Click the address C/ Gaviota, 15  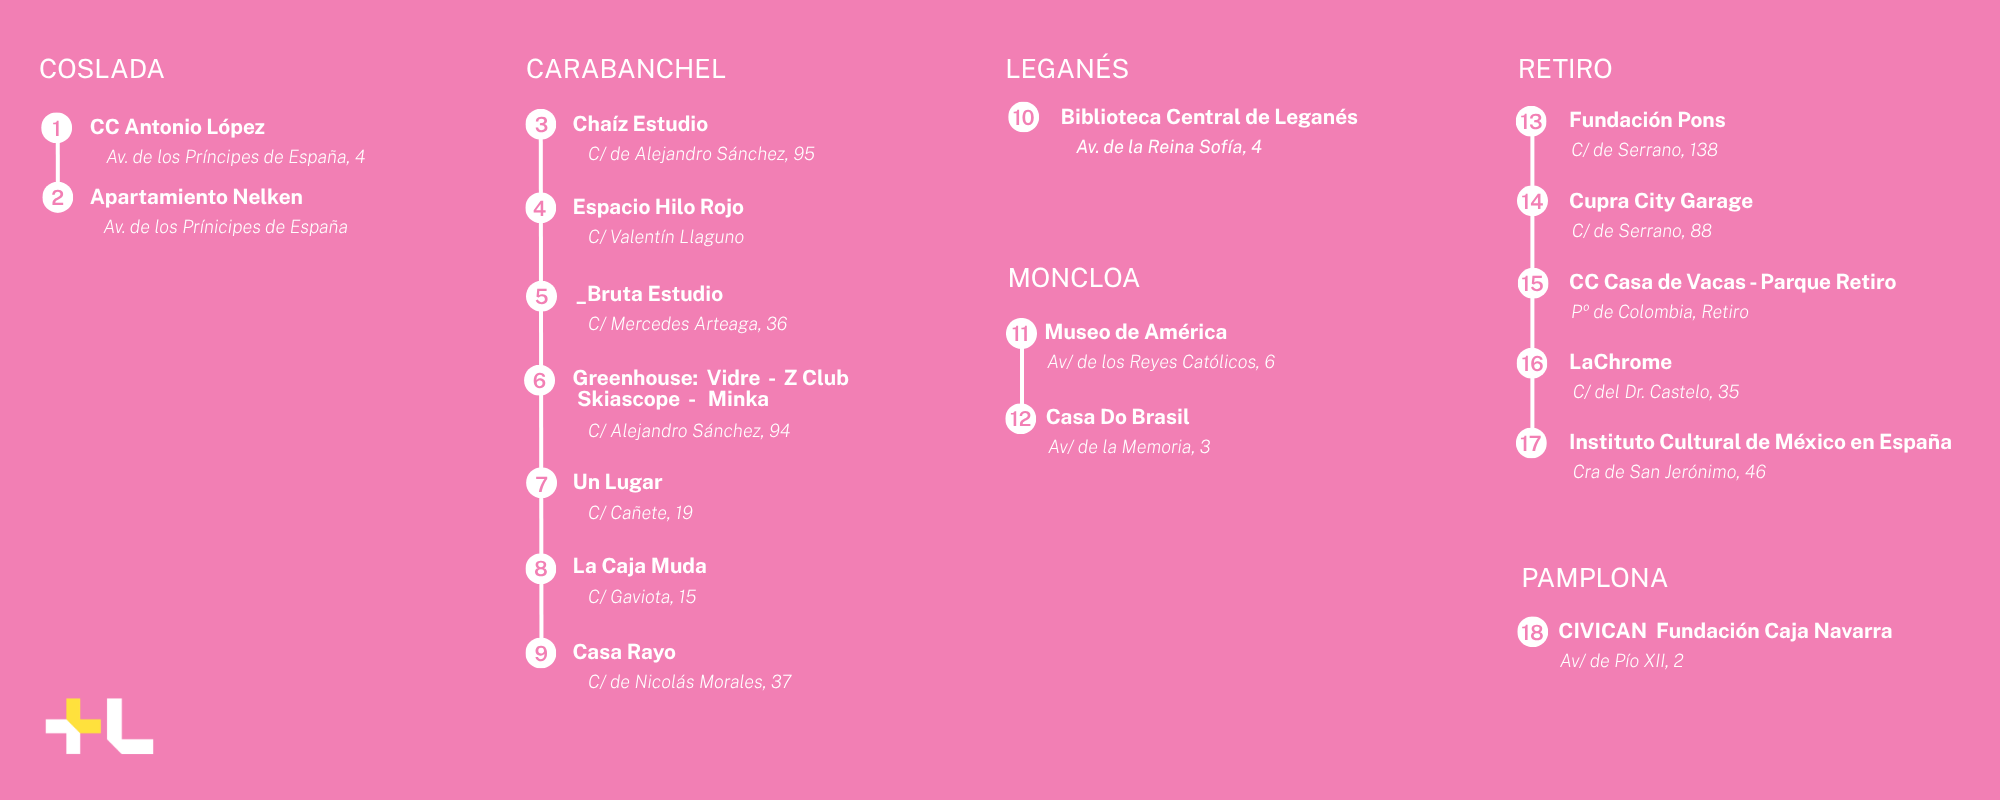coord(642,597)
